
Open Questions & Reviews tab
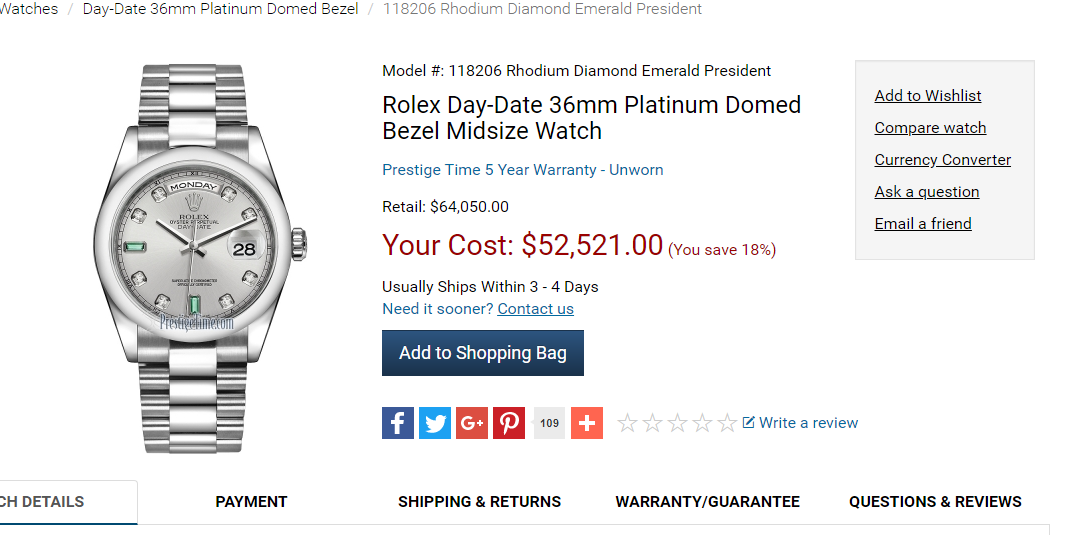coord(935,502)
